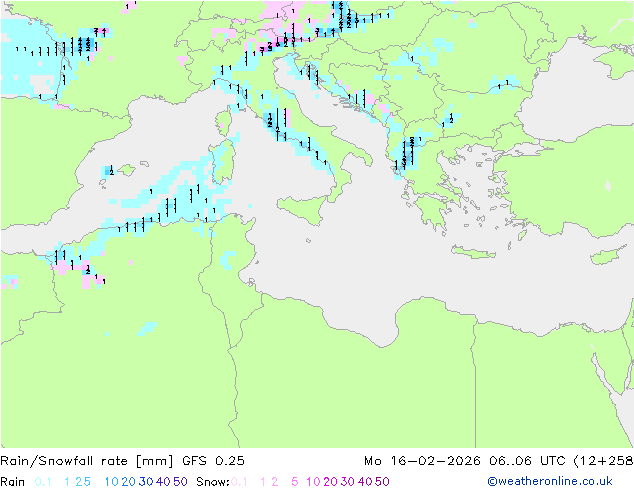Screen dimensions: 634x490
Task: Pick the Rain legend 20 value
Action: pos(129,482)
